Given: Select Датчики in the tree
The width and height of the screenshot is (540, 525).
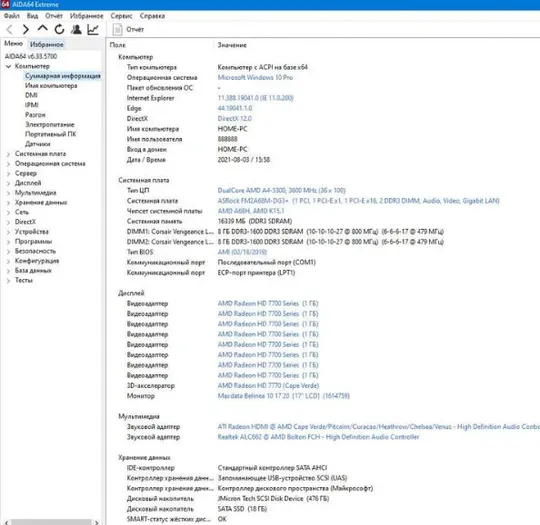Looking at the screenshot, I should [38, 144].
